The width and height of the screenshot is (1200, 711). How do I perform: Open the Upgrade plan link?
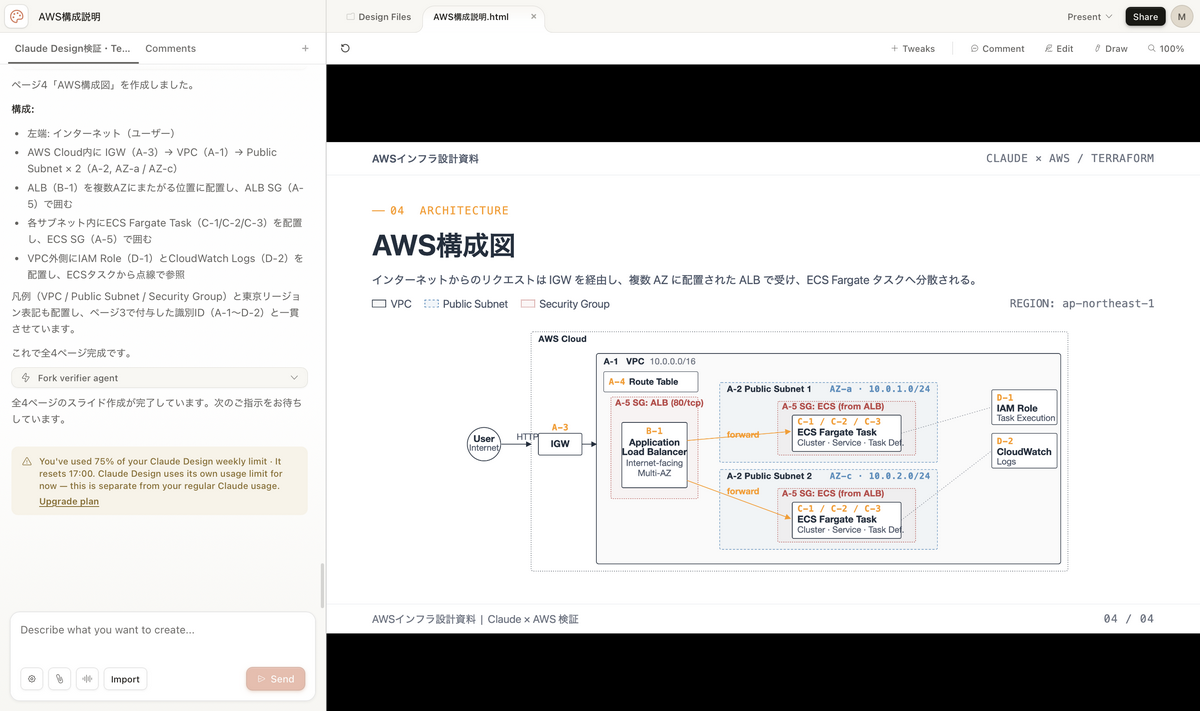pyautogui.click(x=69, y=501)
